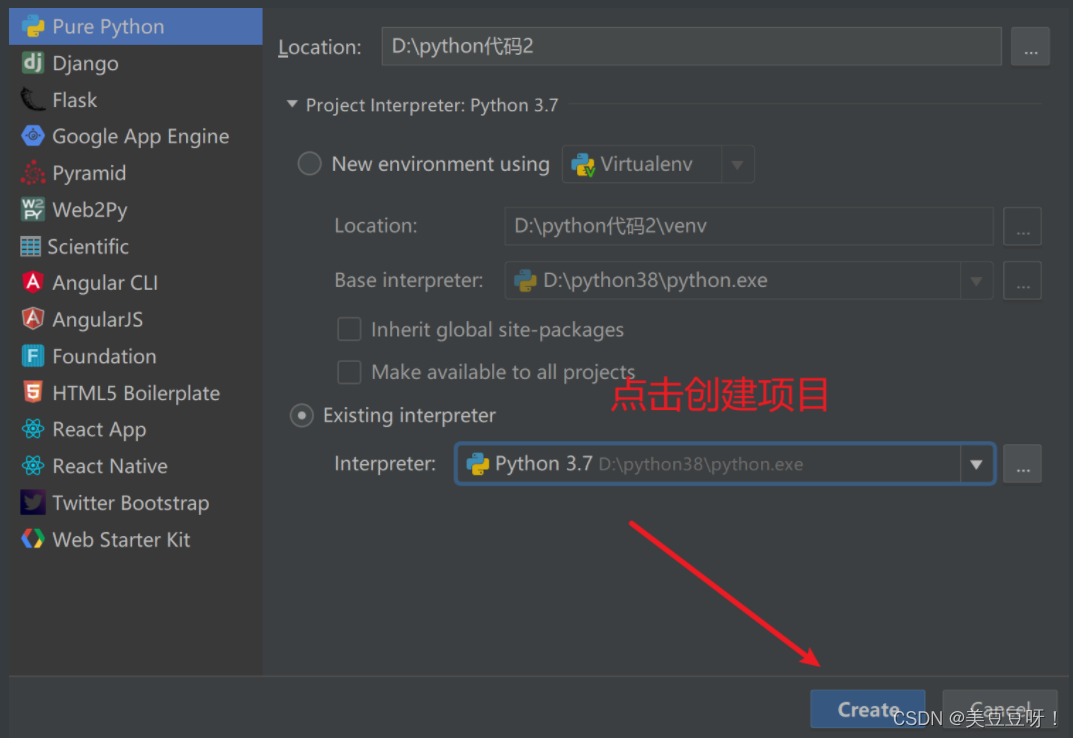
Task: Click the Scientific grid icon
Action: coord(31,246)
